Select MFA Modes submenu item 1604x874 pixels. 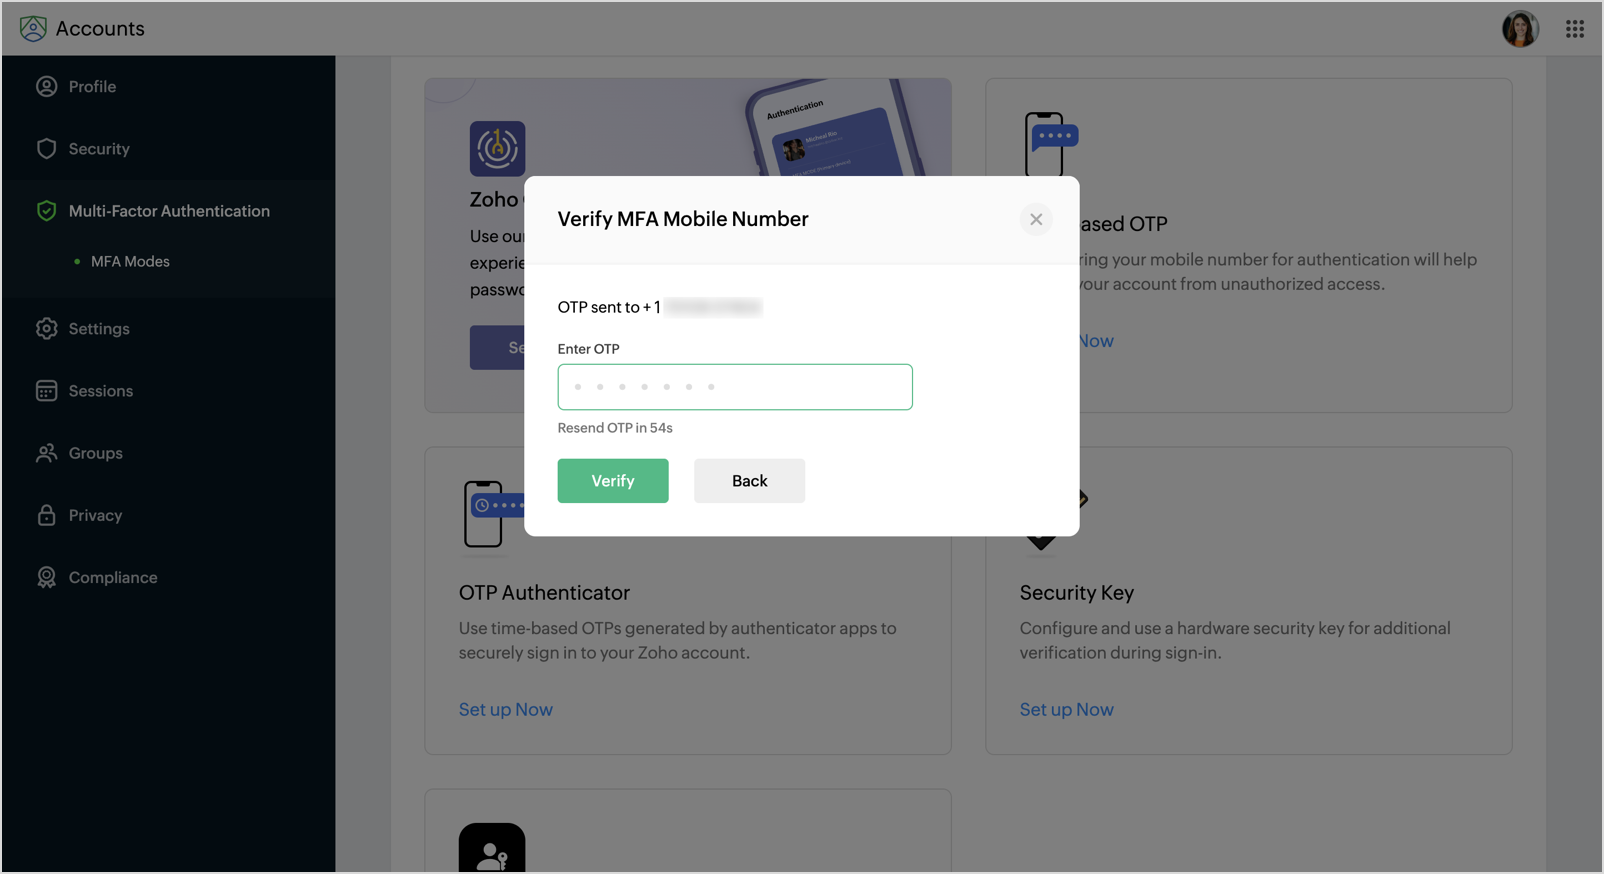click(x=130, y=262)
